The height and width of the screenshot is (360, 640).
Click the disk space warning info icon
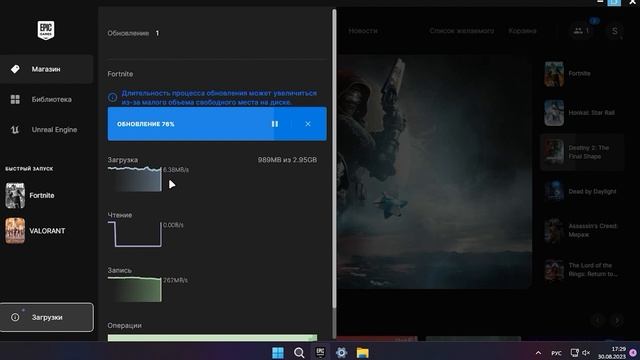tap(112, 98)
